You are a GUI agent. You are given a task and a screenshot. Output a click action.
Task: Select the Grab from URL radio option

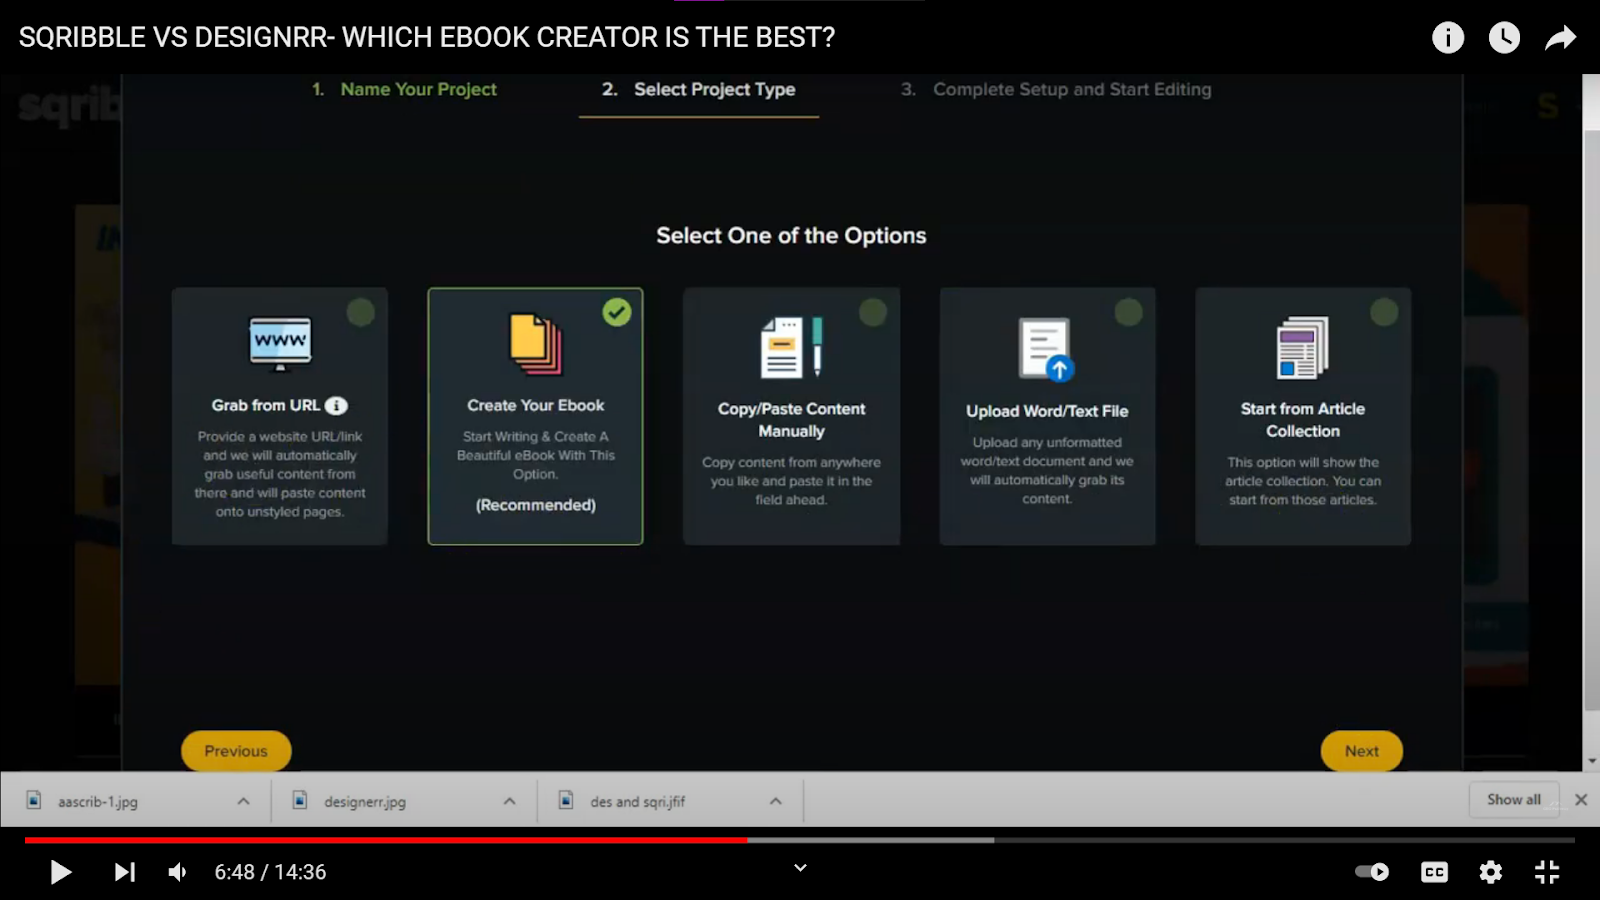[361, 312]
